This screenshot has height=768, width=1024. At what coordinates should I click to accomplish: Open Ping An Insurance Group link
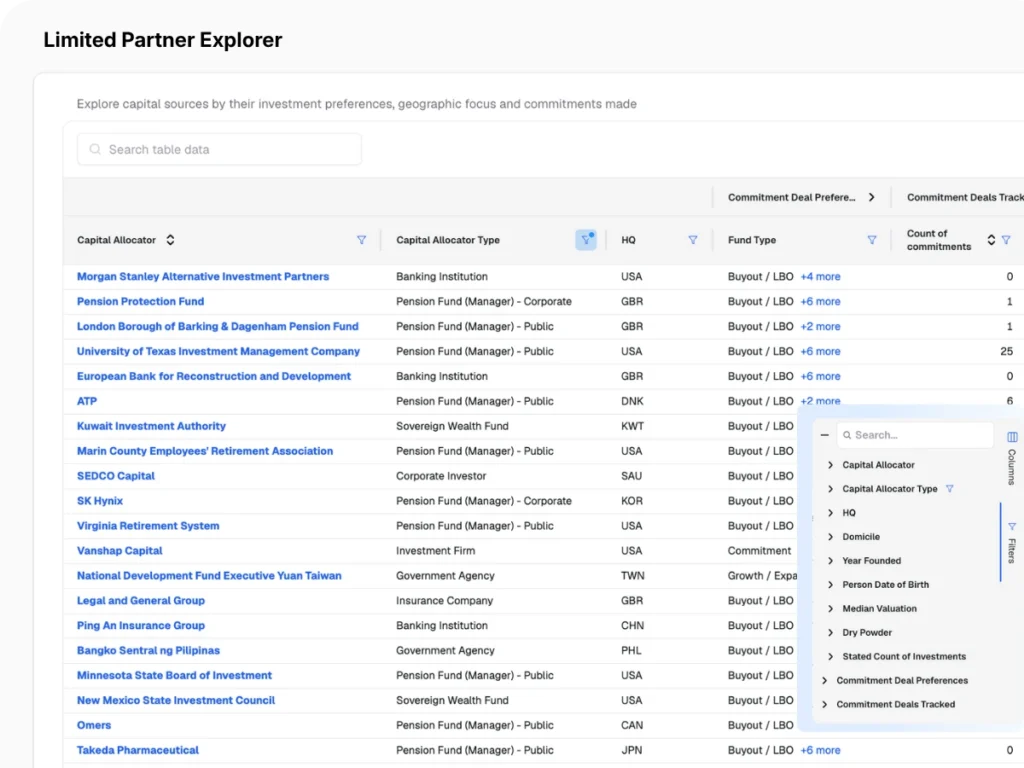point(141,626)
